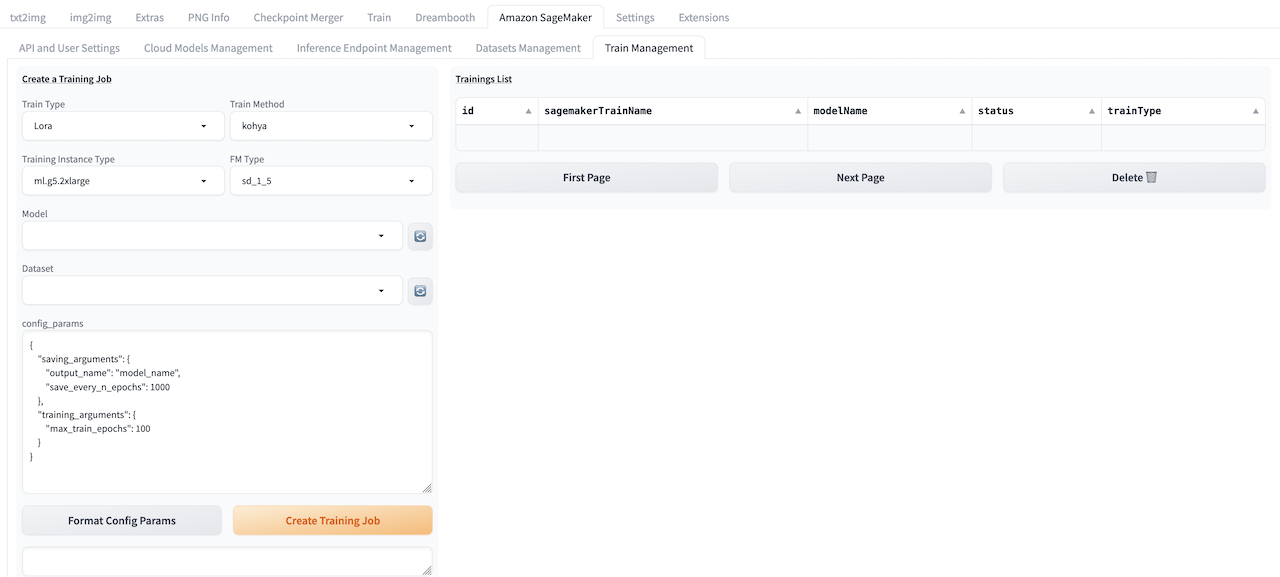
Task: Switch to the txt2img tab
Action: [28, 17]
